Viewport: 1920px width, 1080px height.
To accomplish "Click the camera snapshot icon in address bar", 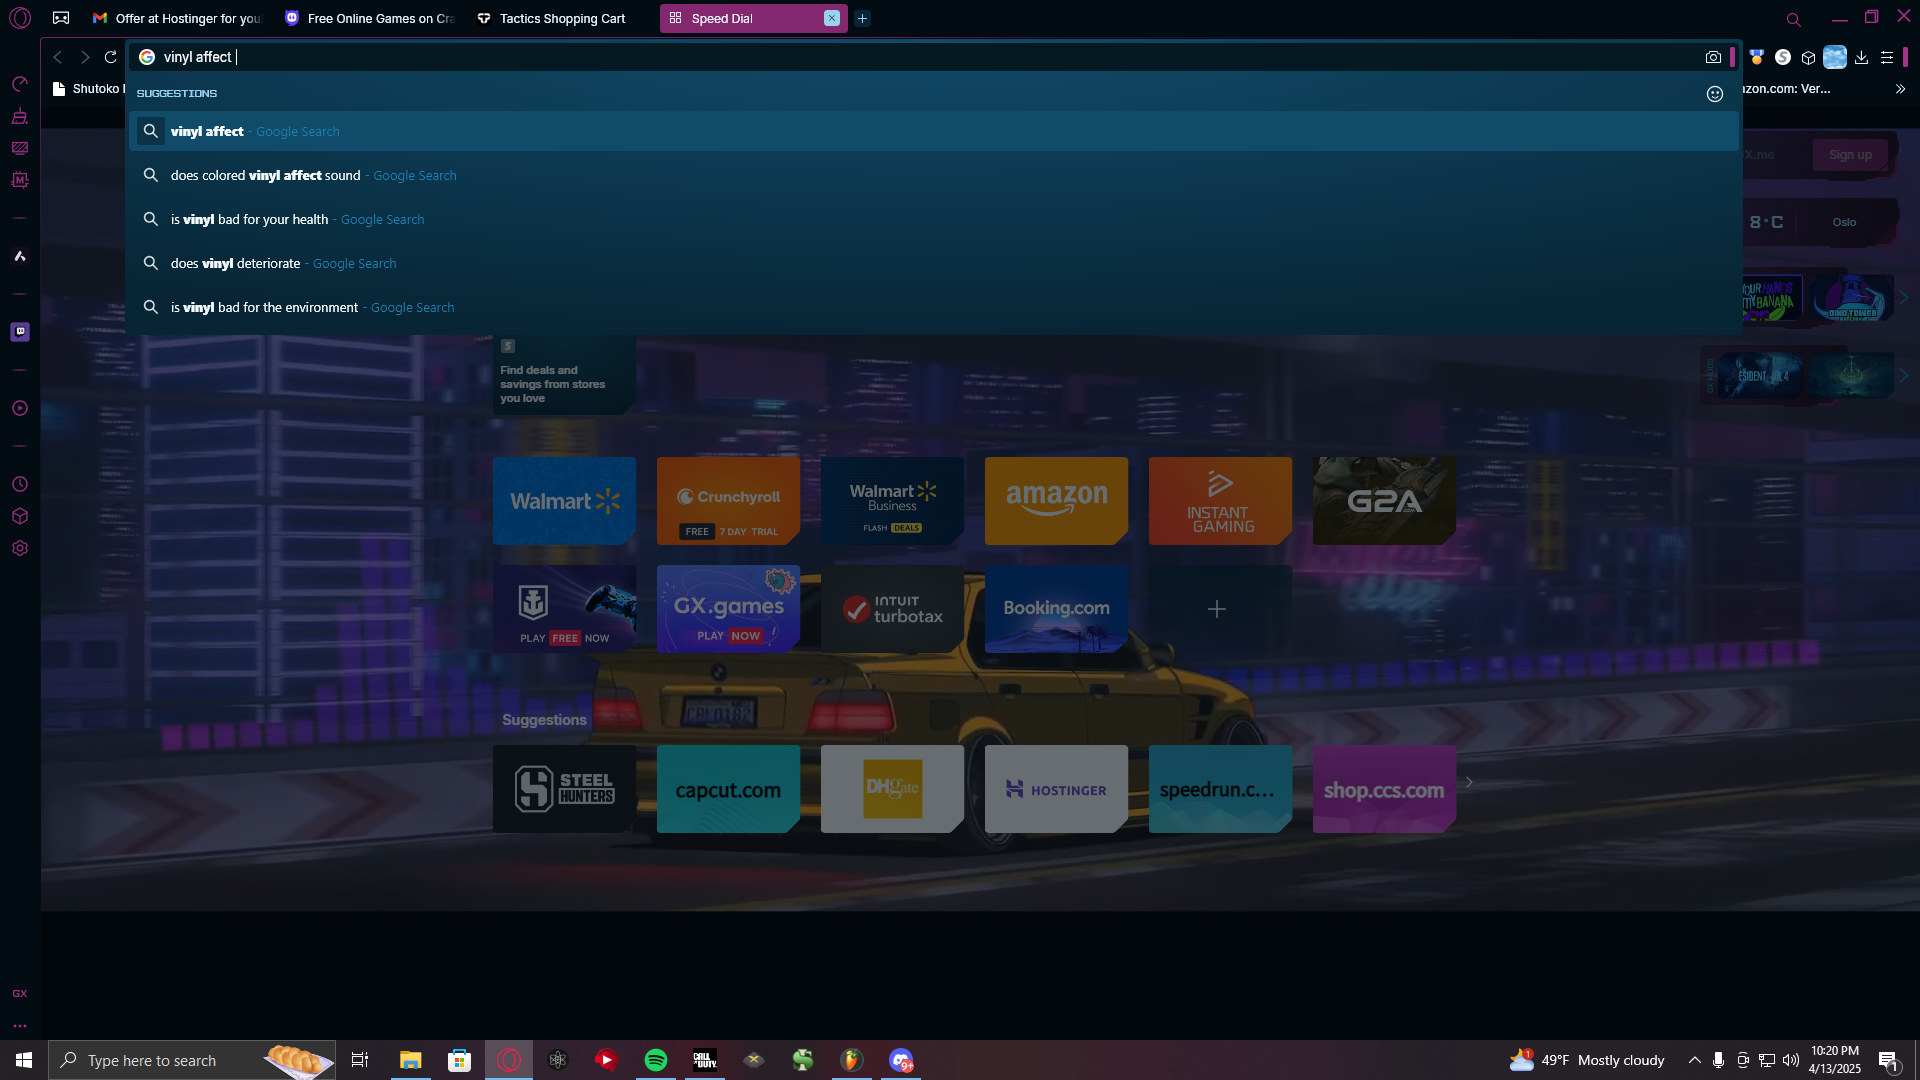I will (1713, 58).
